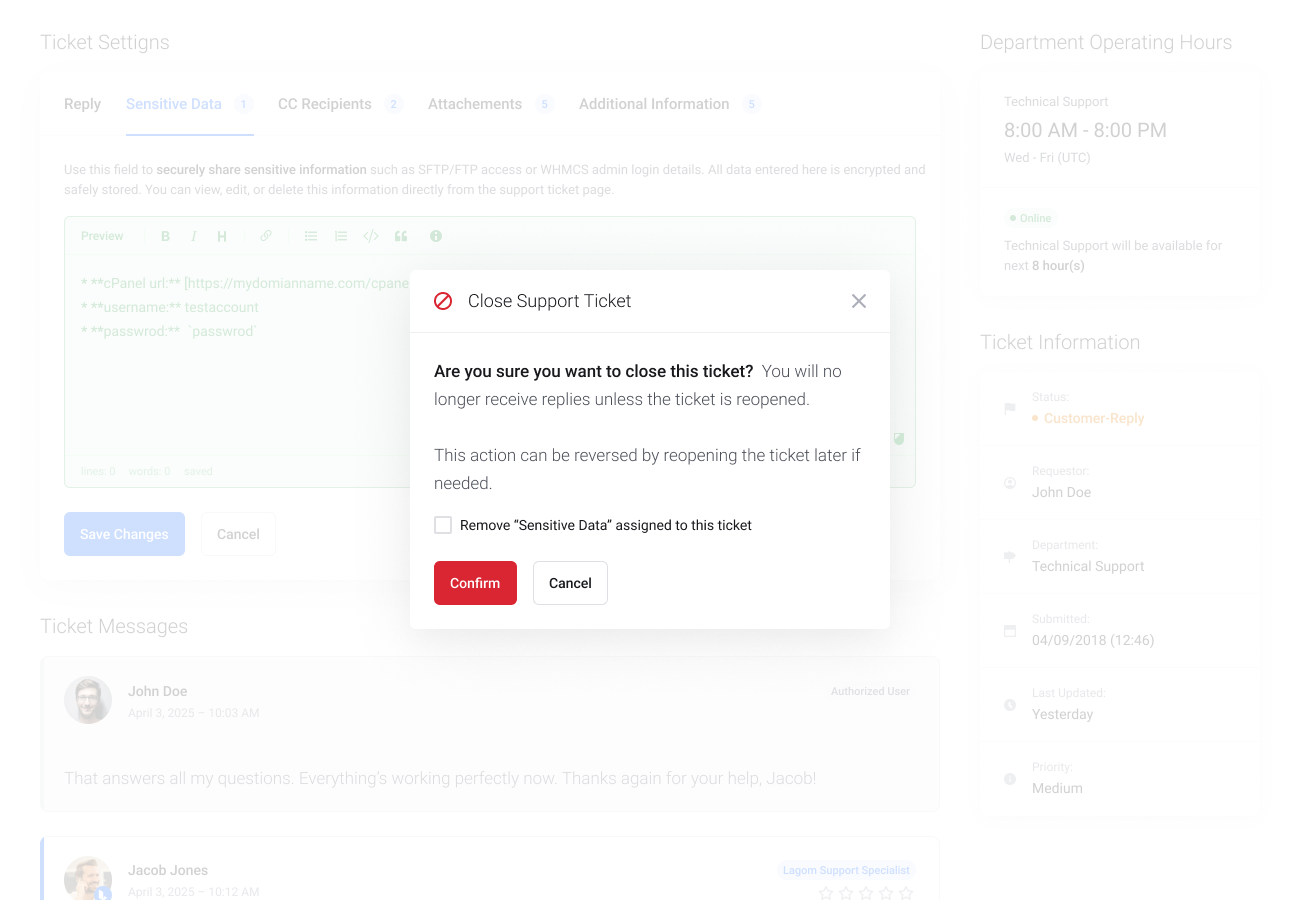Viewport: 1300px width, 900px height.
Task: Click the numbered list icon
Action: (341, 237)
